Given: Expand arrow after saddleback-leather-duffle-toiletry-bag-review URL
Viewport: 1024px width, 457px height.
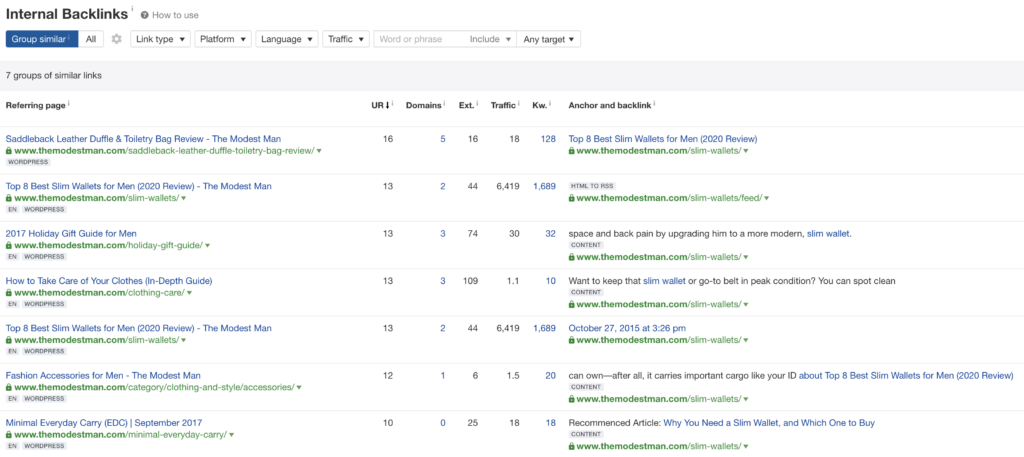Looking at the screenshot, I should click(x=320, y=151).
